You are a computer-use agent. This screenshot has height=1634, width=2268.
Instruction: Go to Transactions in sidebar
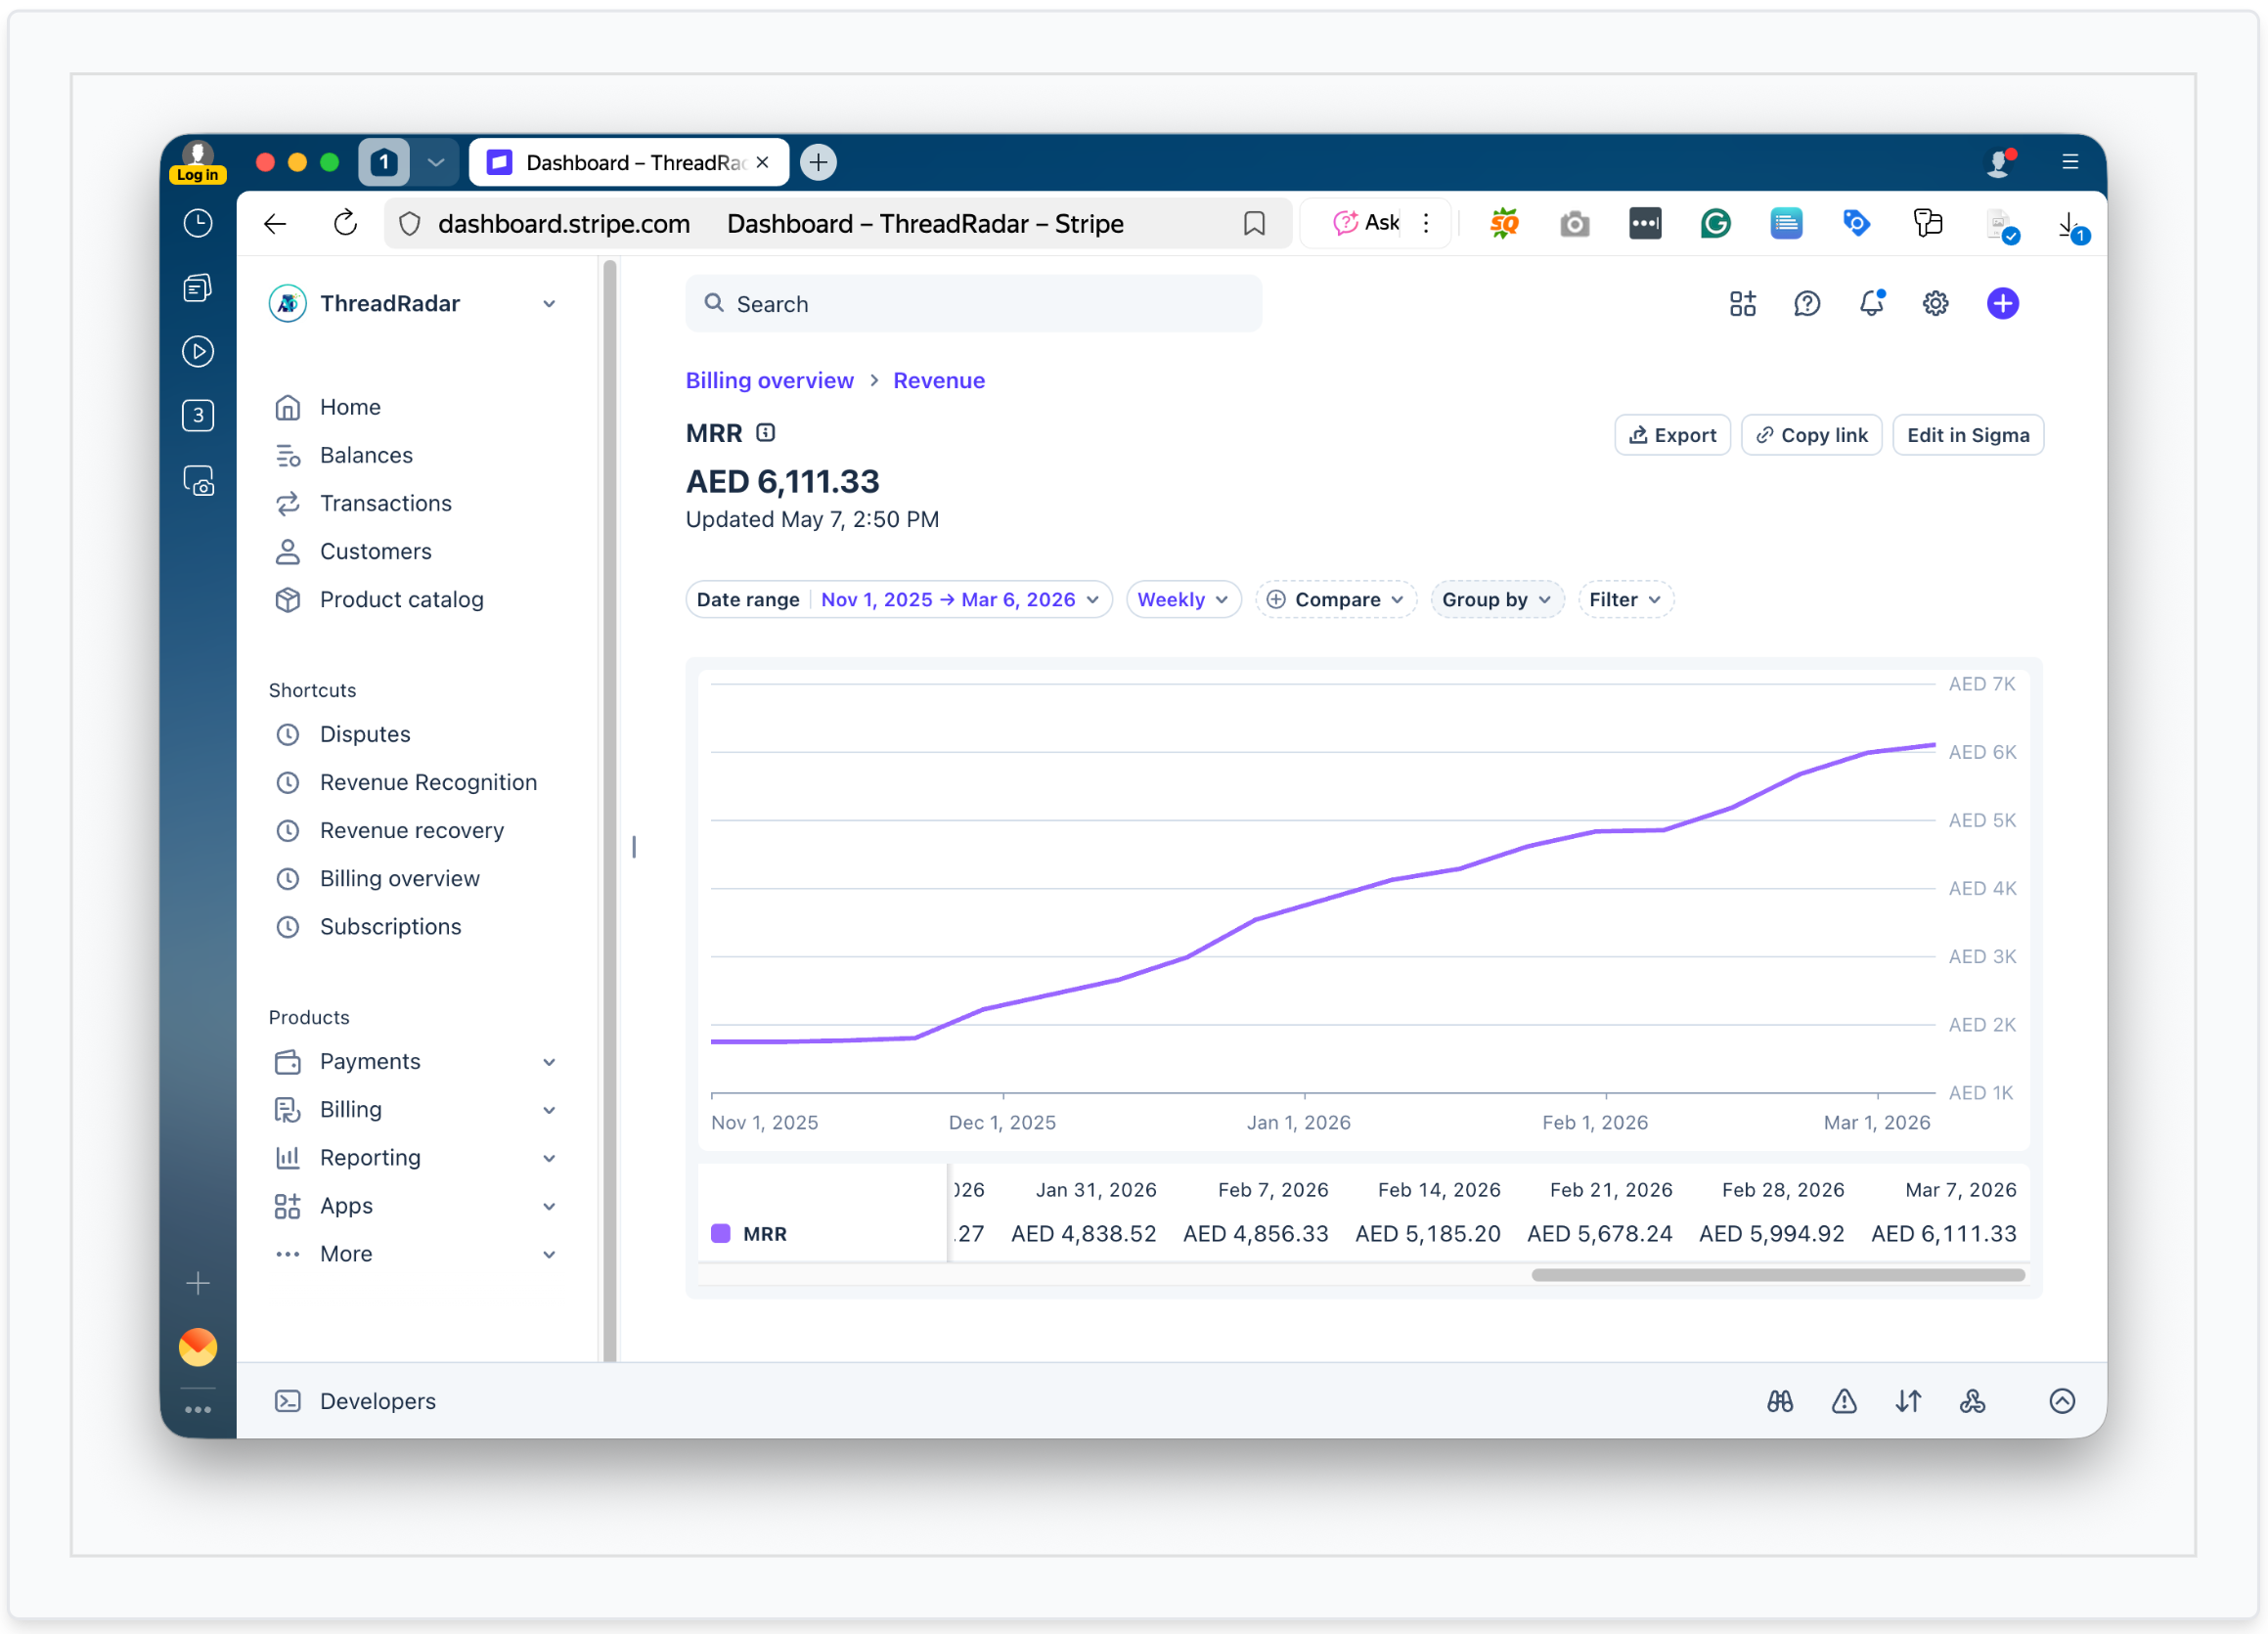386,503
